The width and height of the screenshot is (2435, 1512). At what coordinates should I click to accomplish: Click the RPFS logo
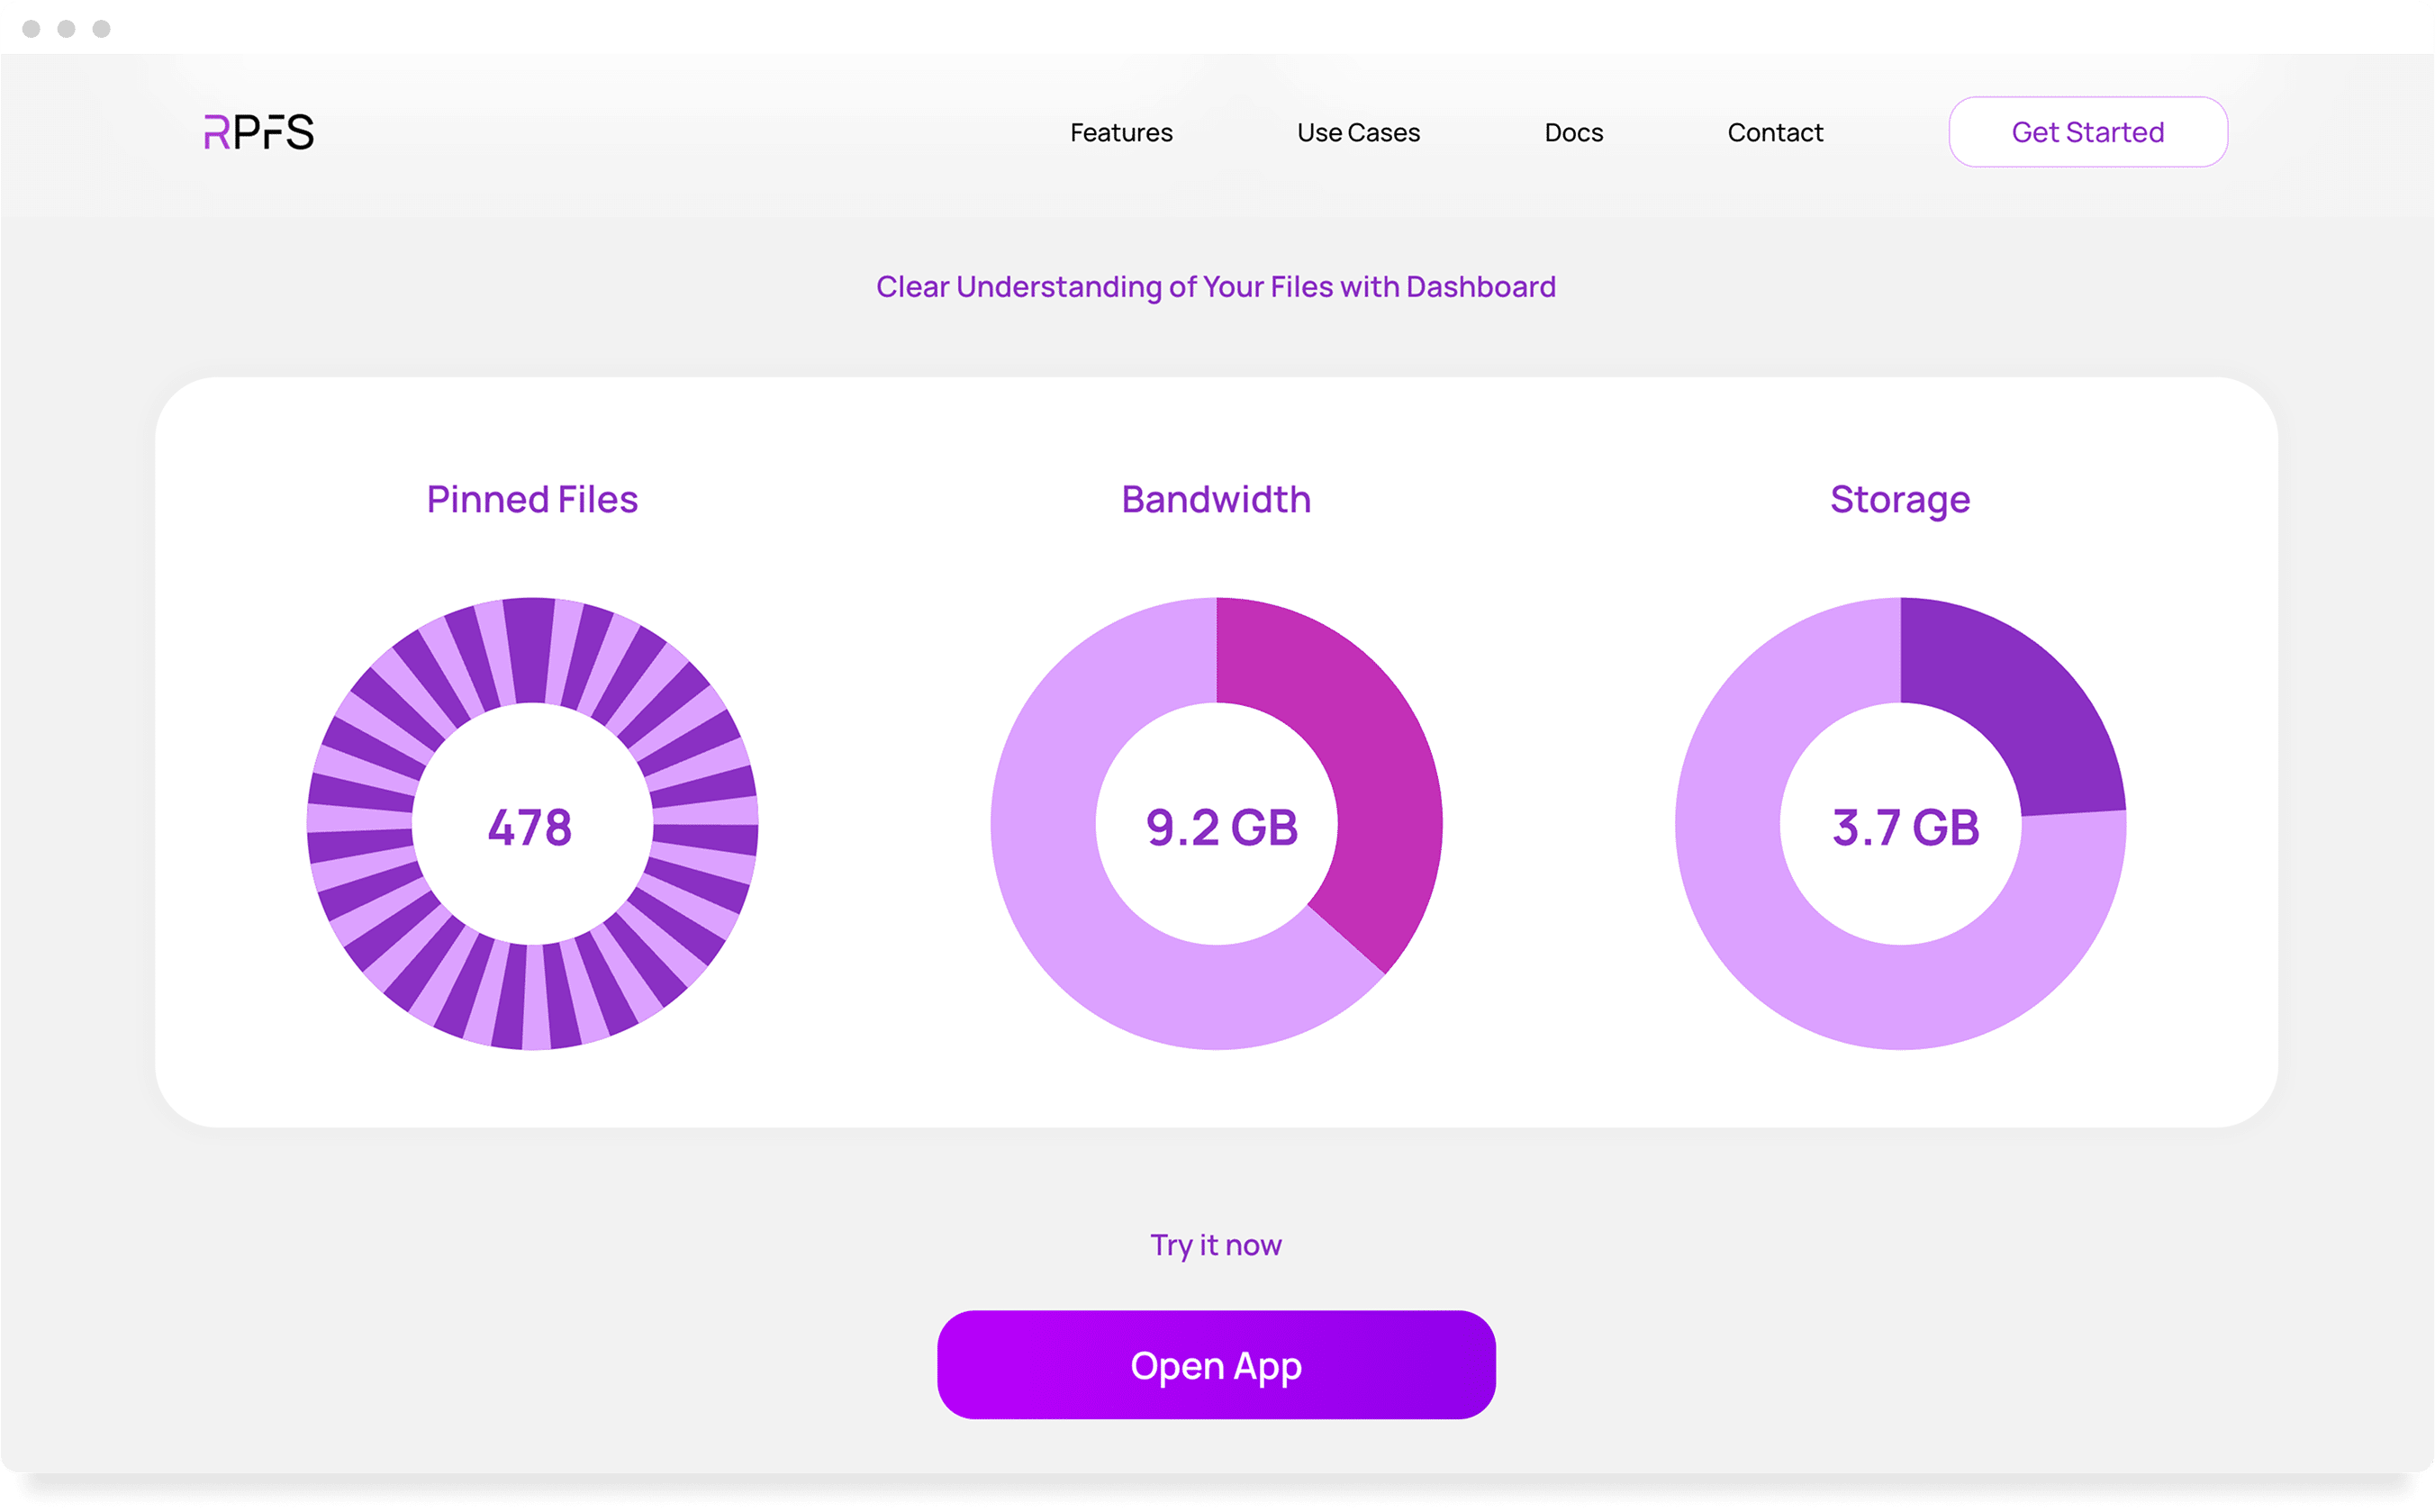click(x=258, y=132)
